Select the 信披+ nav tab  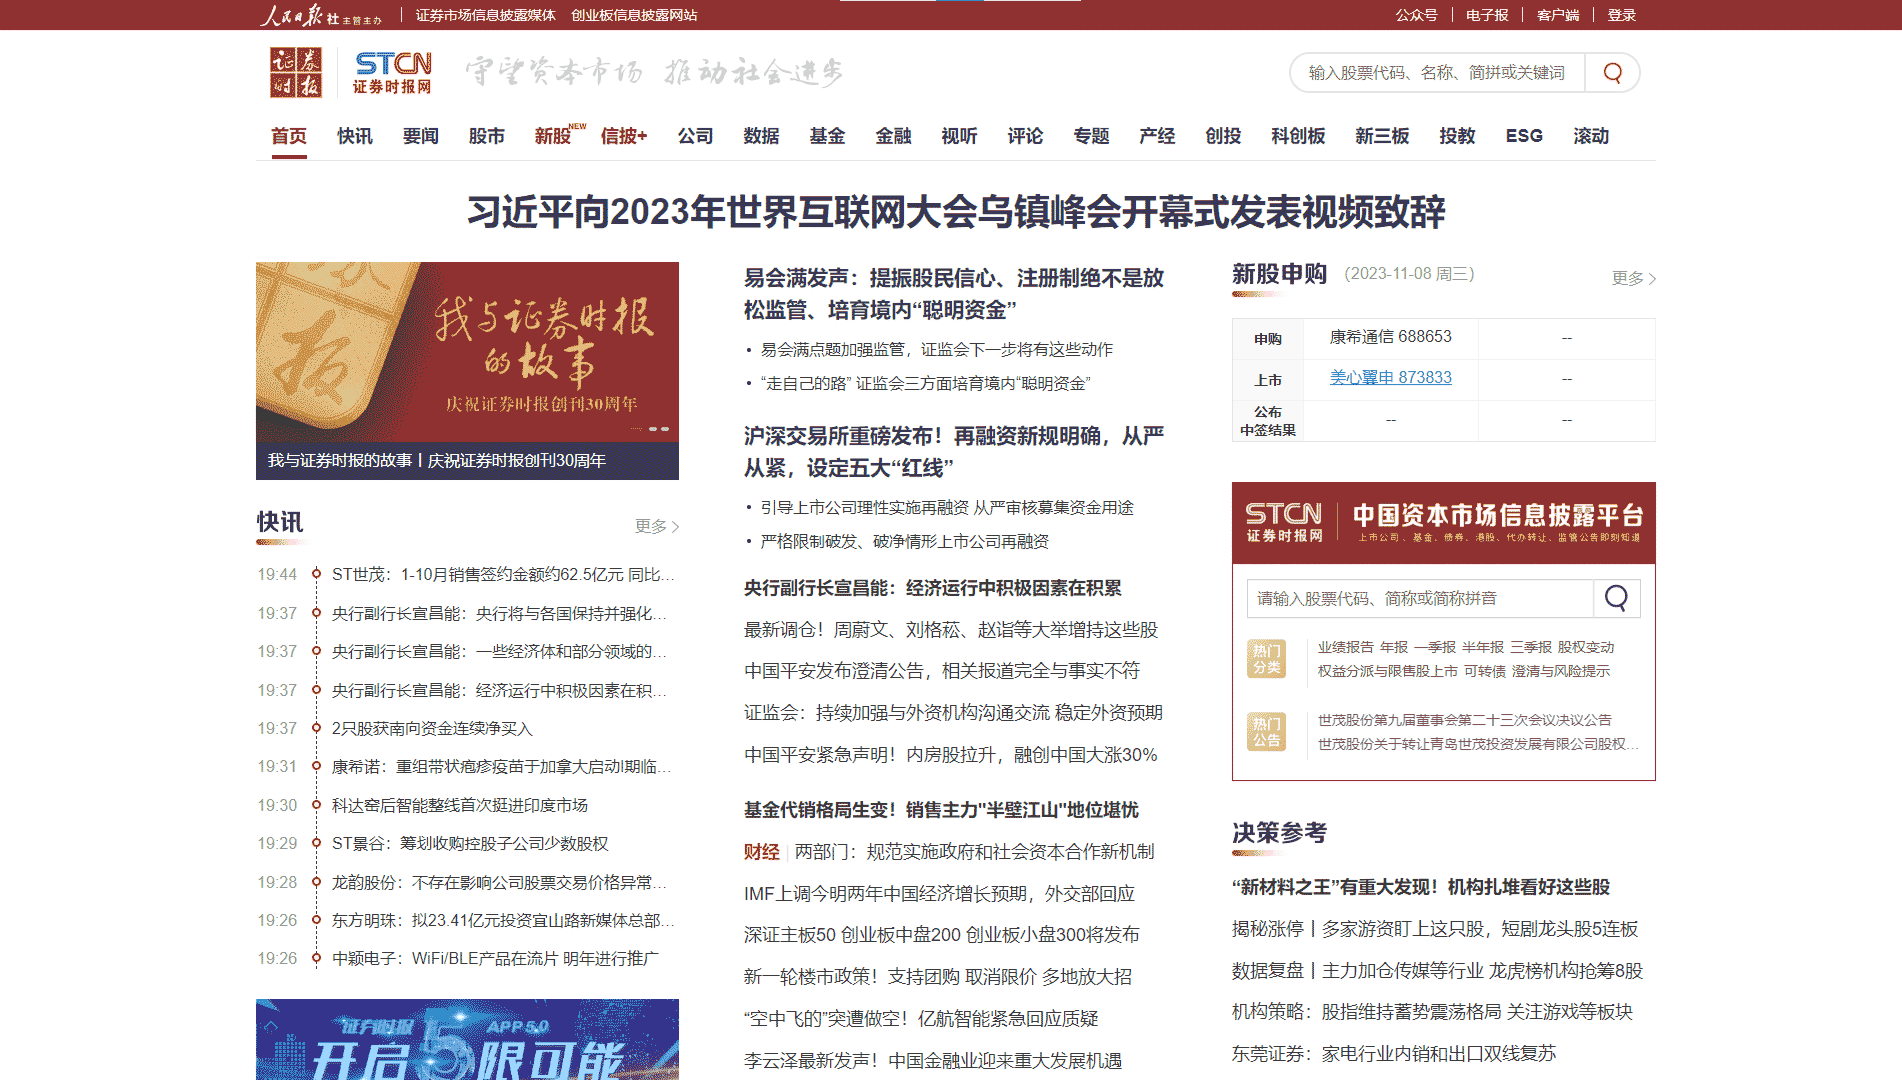[x=624, y=136]
